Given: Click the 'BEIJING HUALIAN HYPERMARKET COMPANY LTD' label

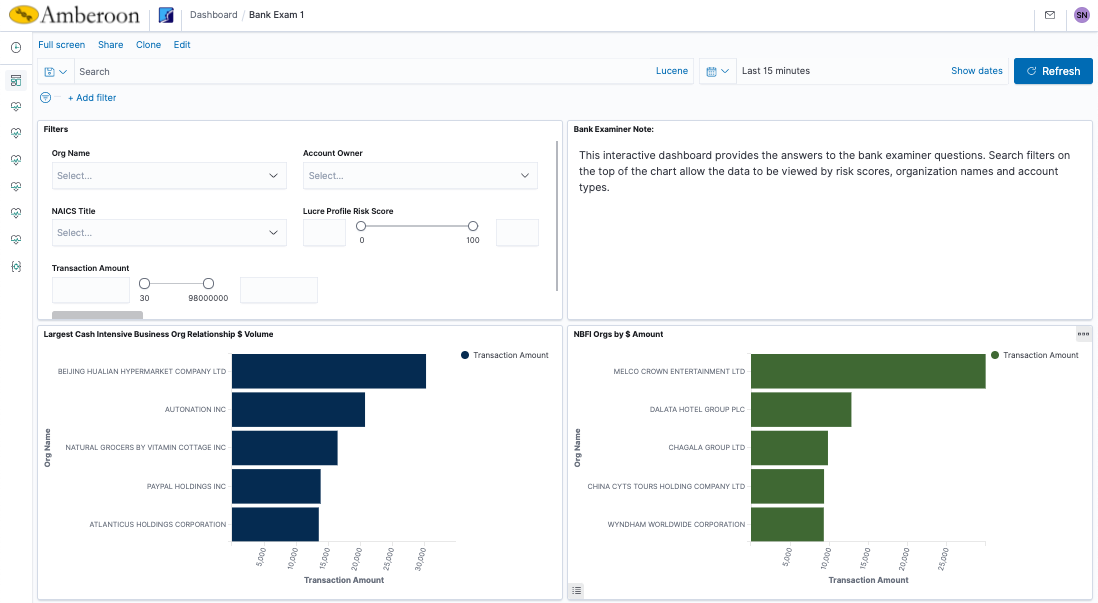Looking at the screenshot, I should [x=142, y=371].
